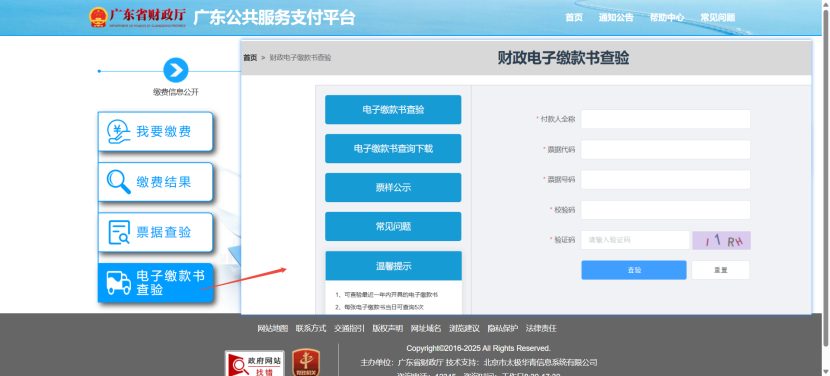Open 联系方式 footer link

311,328
